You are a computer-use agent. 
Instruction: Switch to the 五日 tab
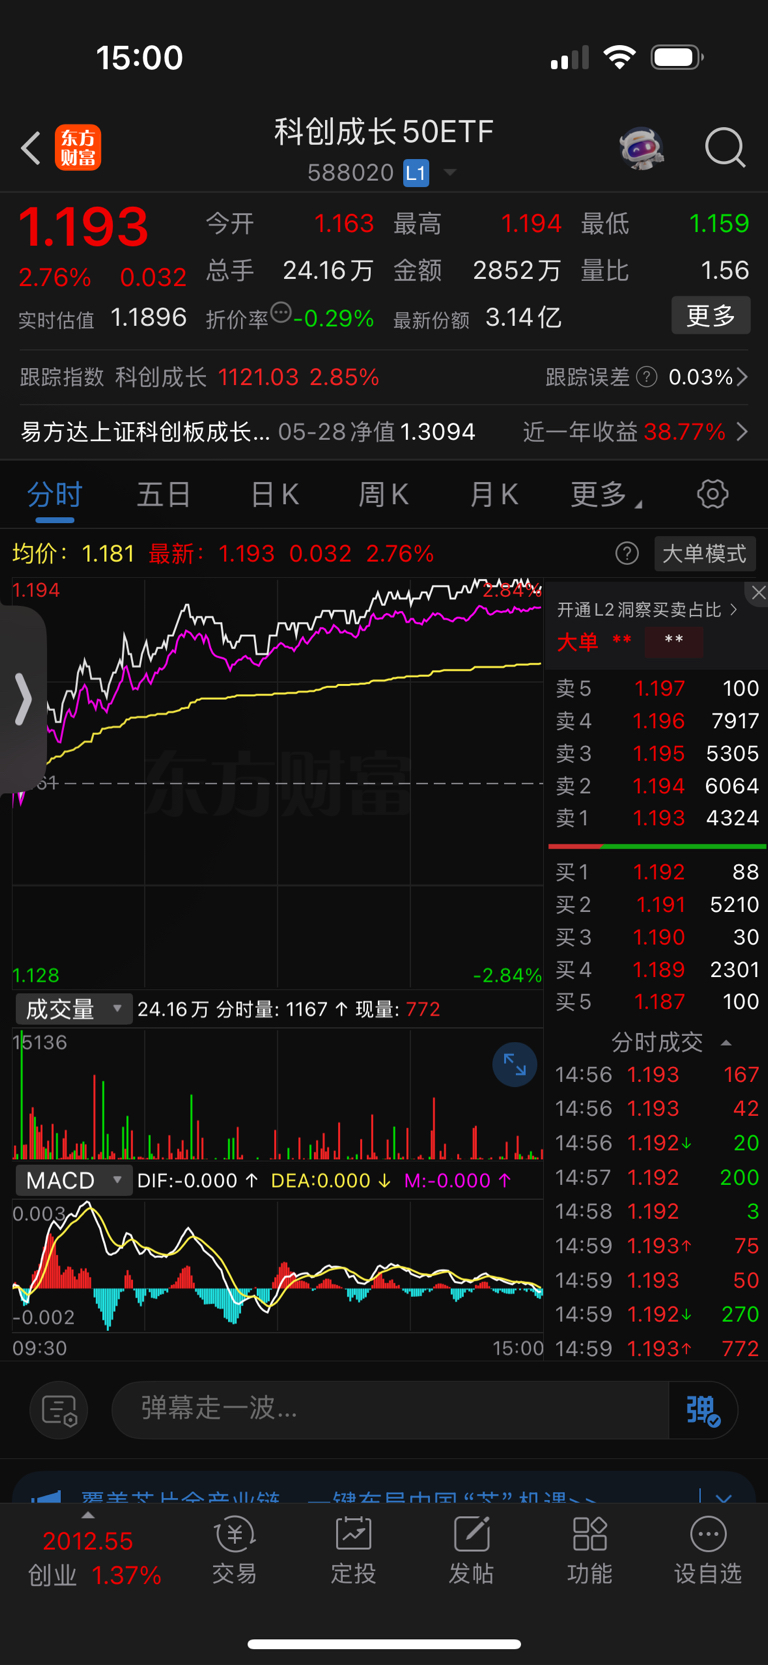coord(164,494)
